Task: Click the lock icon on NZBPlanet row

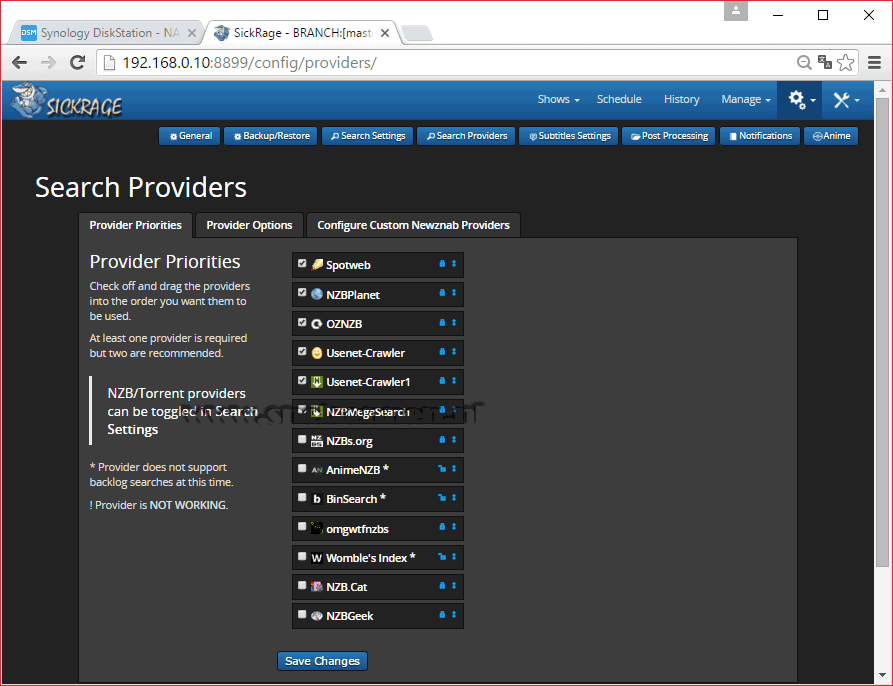Action: (x=442, y=293)
